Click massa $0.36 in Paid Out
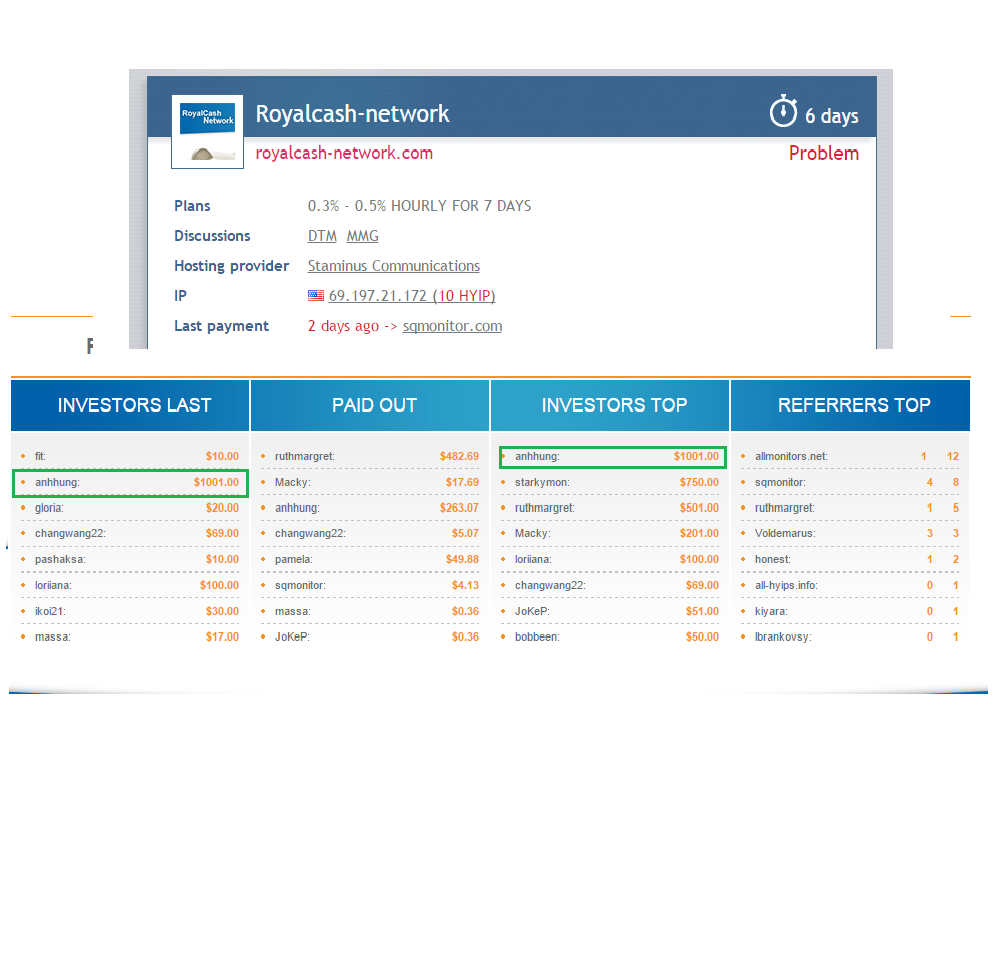The width and height of the screenshot is (998, 975). [370, 612]
